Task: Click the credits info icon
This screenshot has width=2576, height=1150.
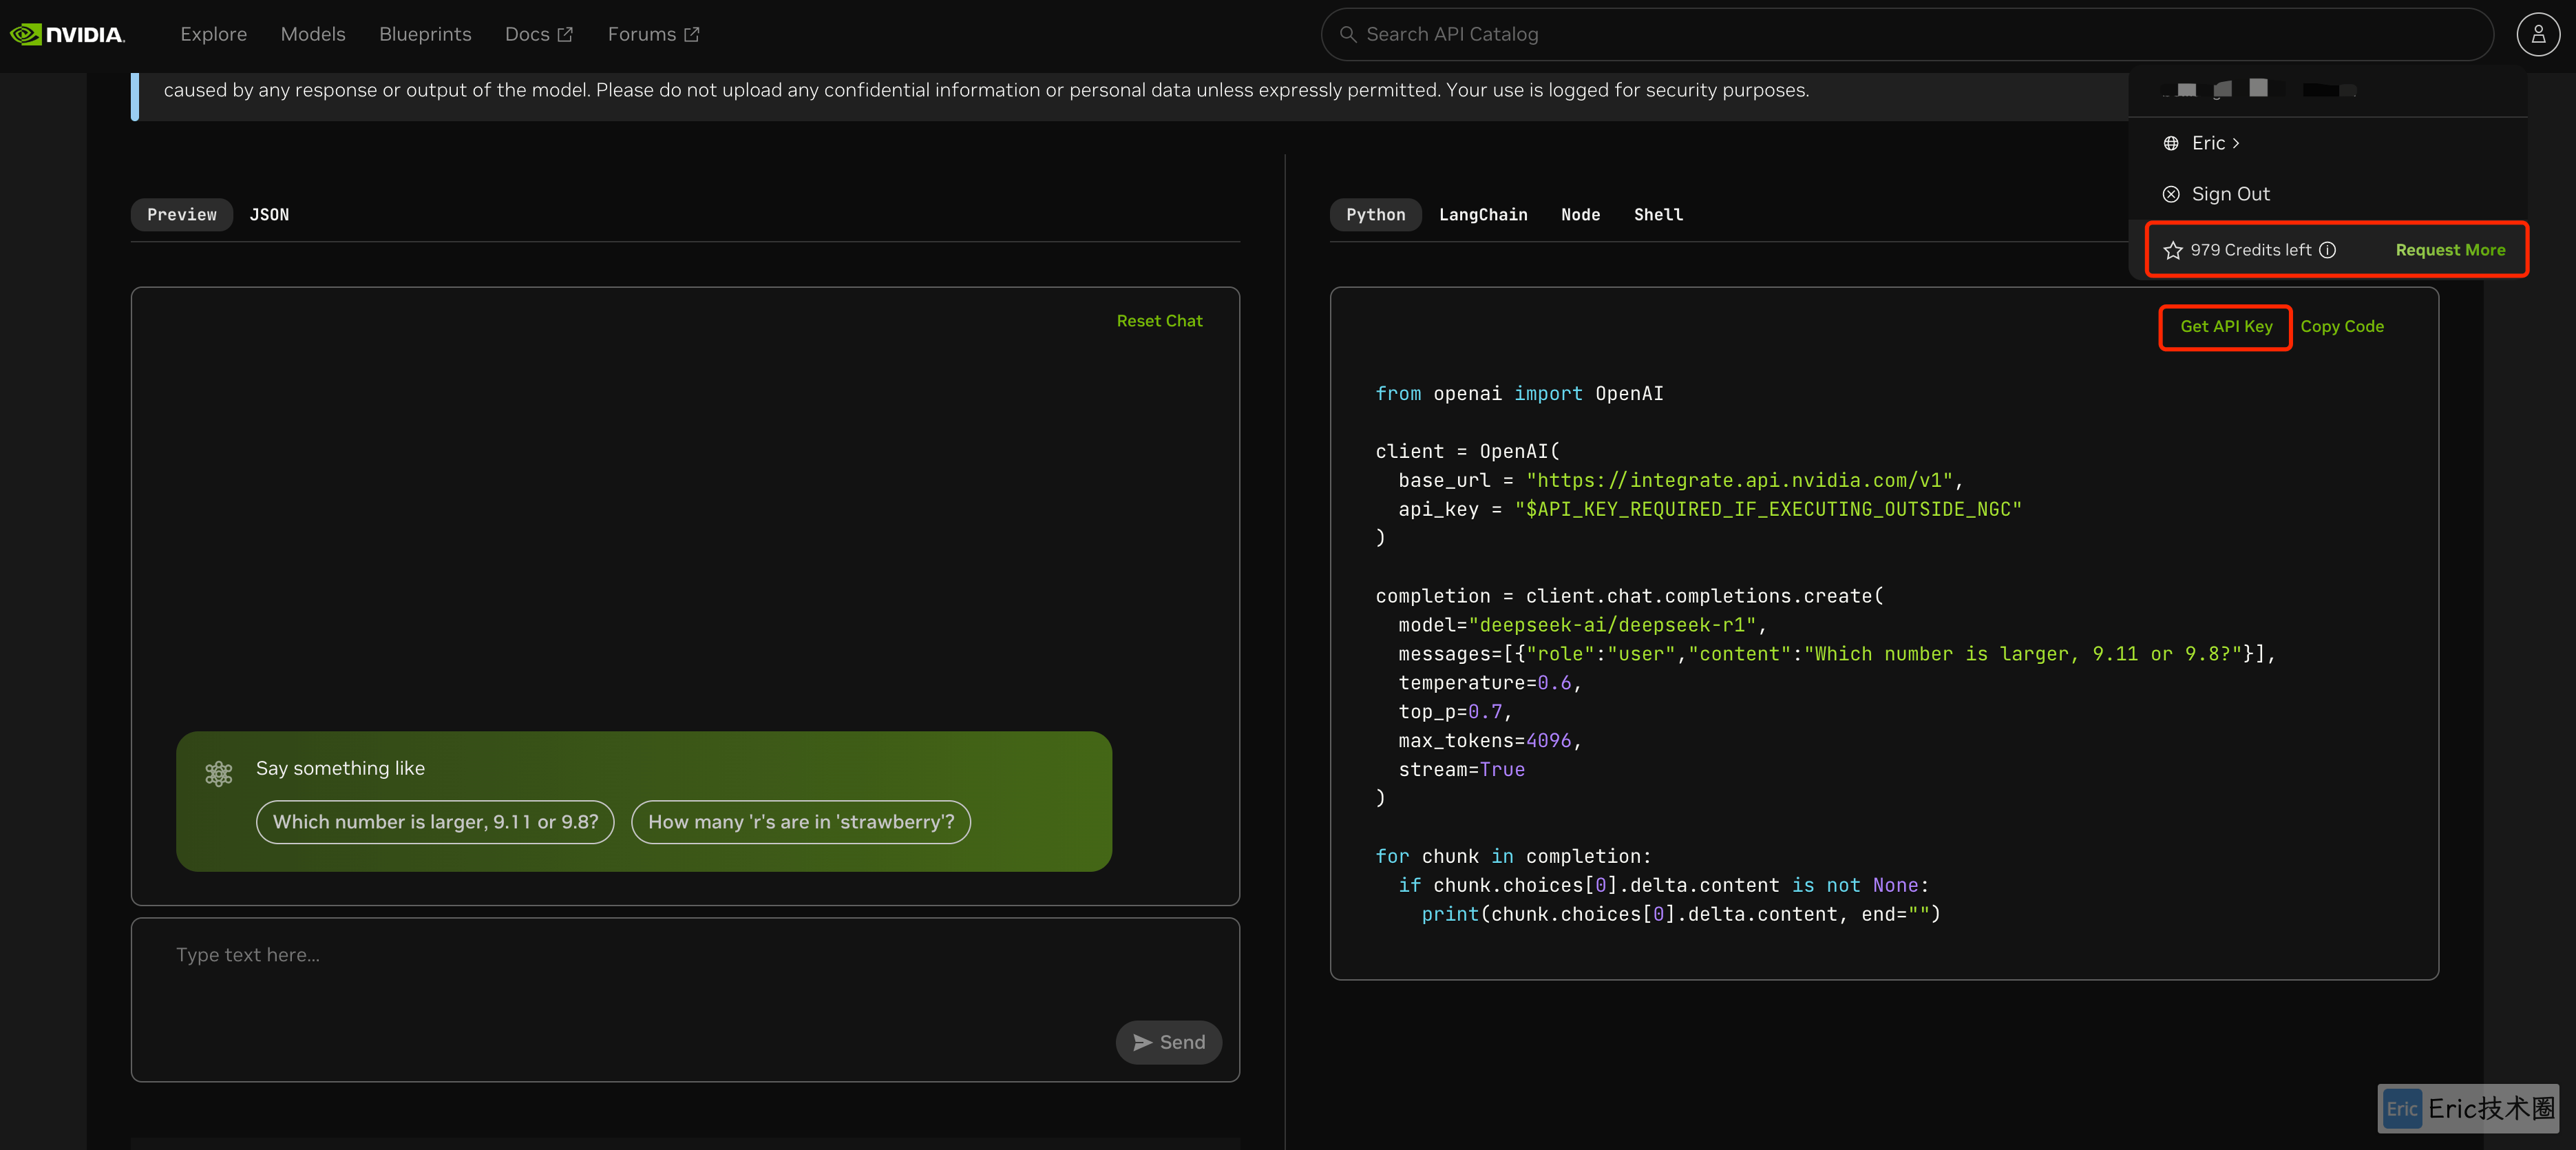Action: (x=2327, y=250)
